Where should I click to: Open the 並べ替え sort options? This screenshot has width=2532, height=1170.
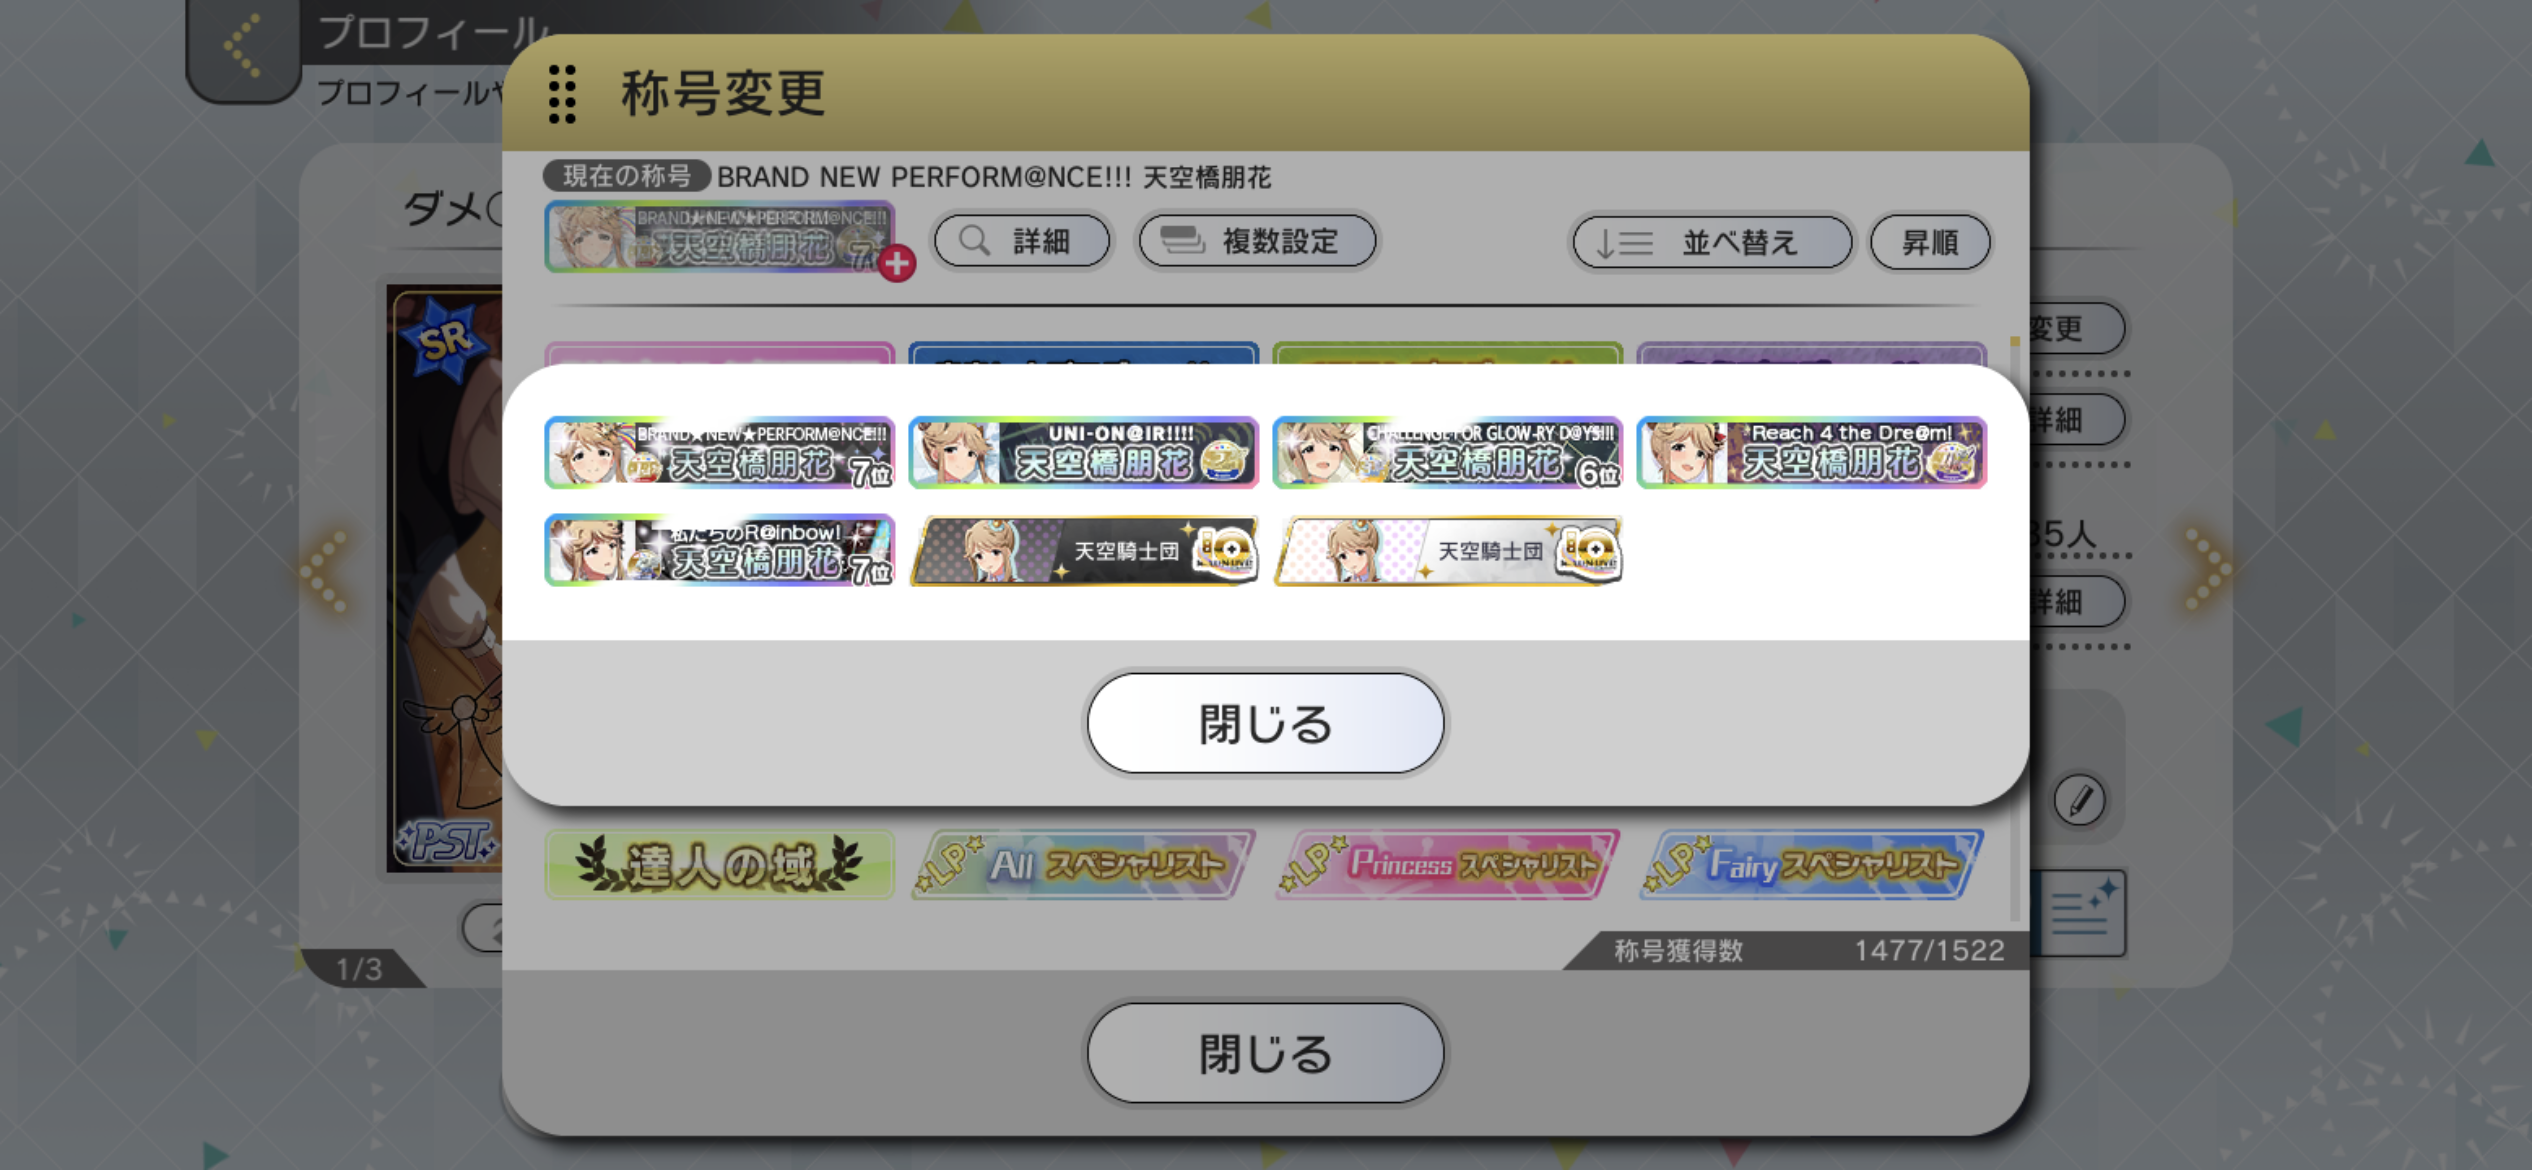click(1712, 242)
